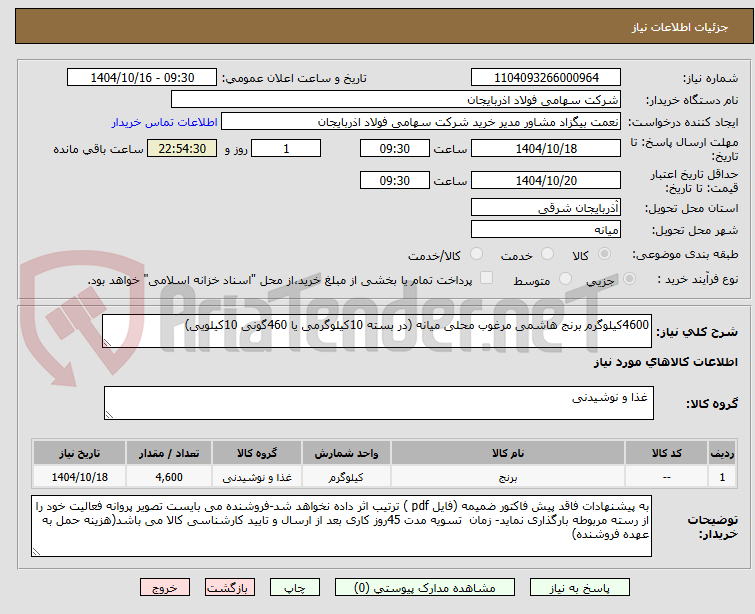Click the غذا و نوشیدنی table cell
This screenshot has height=614, width=755.
(x=257, y=477)
